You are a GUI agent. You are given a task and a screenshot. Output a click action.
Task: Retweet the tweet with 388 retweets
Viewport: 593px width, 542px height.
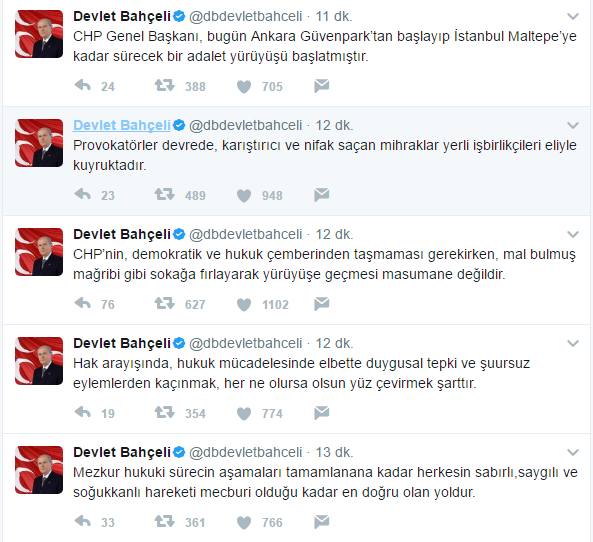165,85
